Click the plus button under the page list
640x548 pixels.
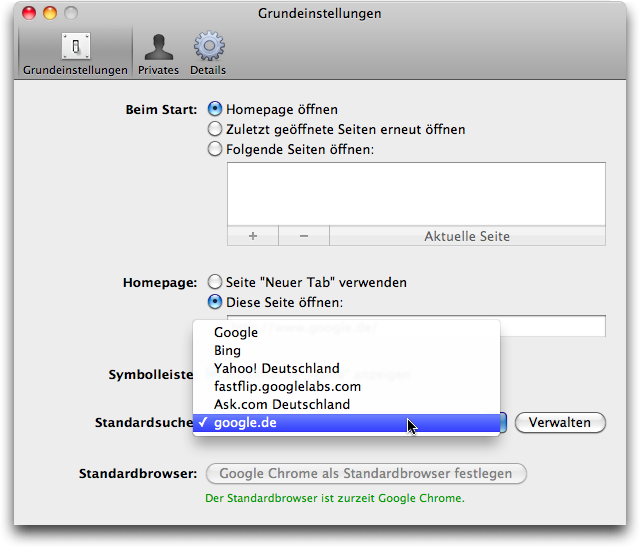(253, 236)
